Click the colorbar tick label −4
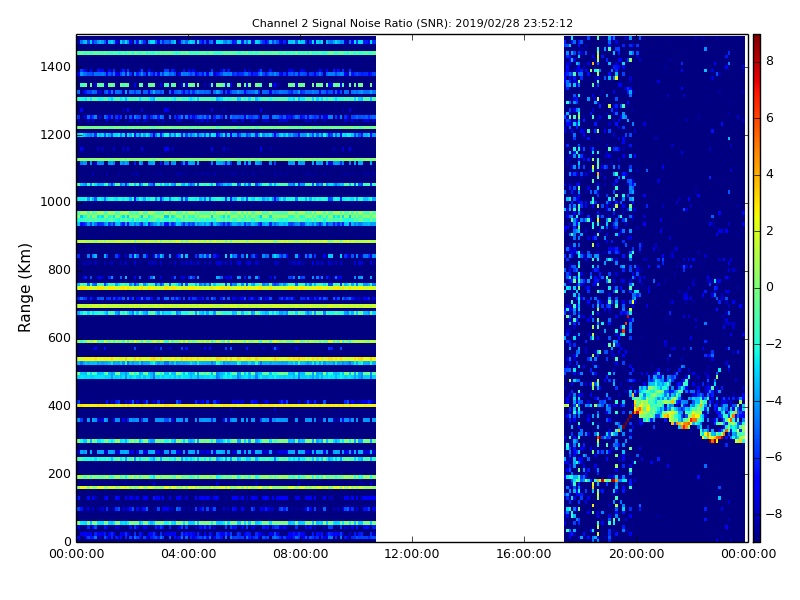 [774, 401]
